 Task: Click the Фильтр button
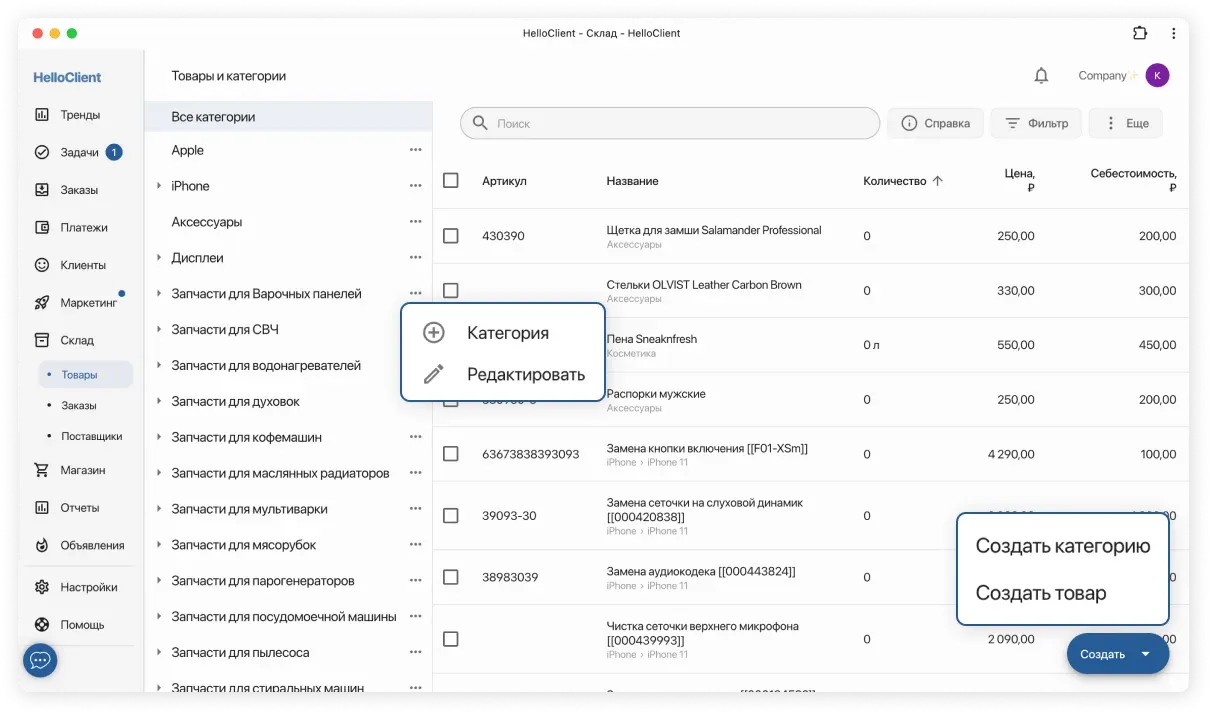point(1036,124)
